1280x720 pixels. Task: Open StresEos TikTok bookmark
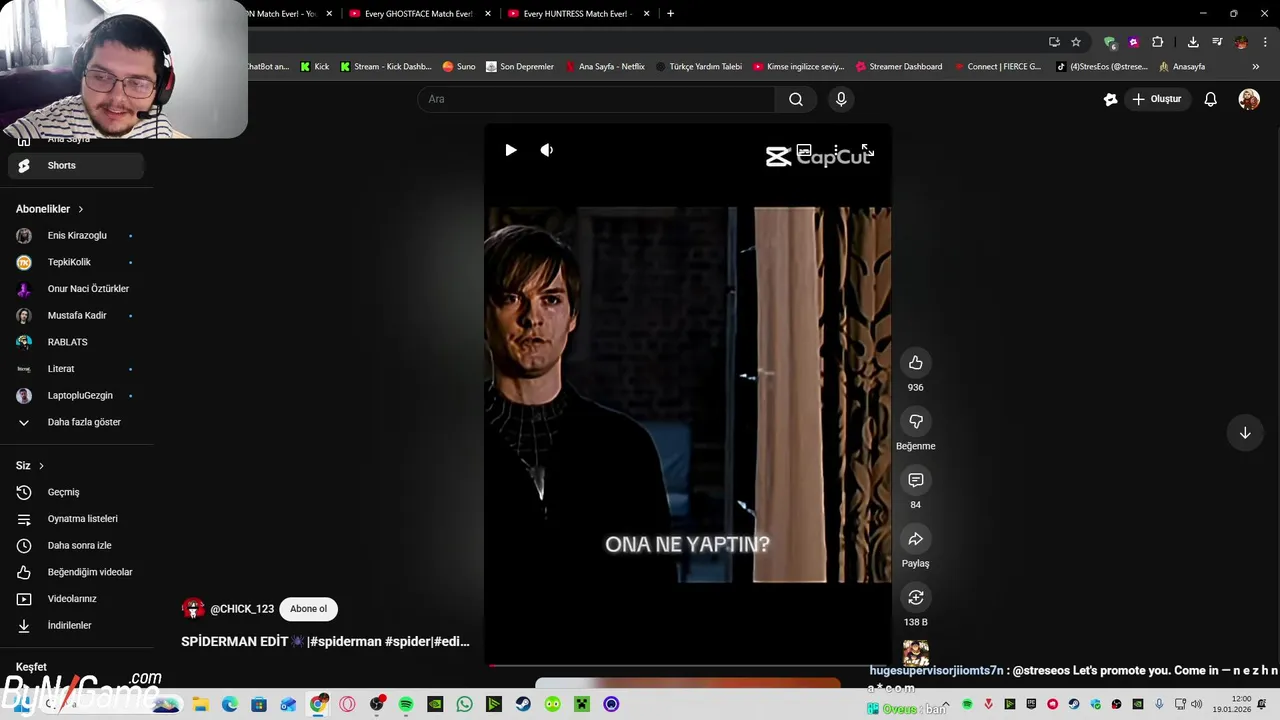1102,67
